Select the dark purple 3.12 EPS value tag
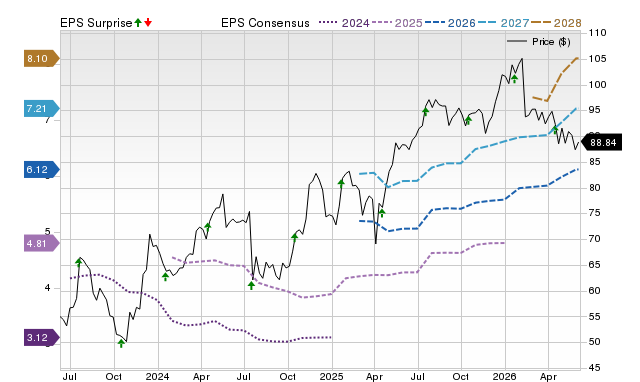 (x=42, y=338)
